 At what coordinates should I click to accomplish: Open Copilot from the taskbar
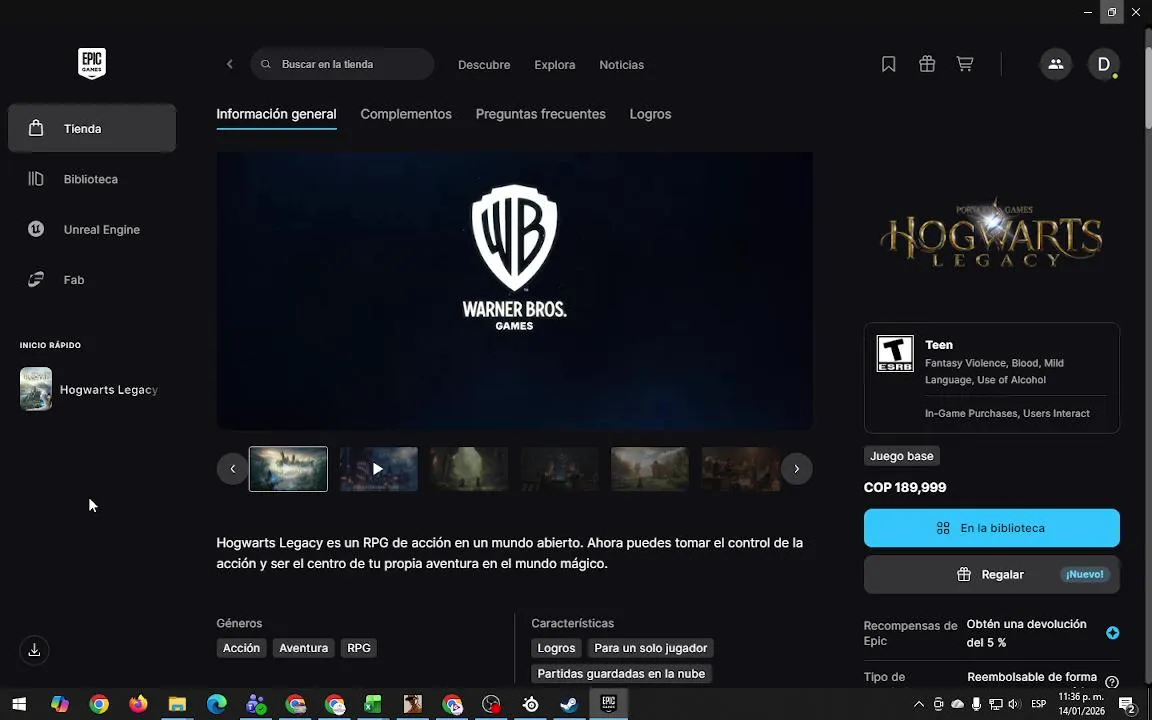click(60, 705)
